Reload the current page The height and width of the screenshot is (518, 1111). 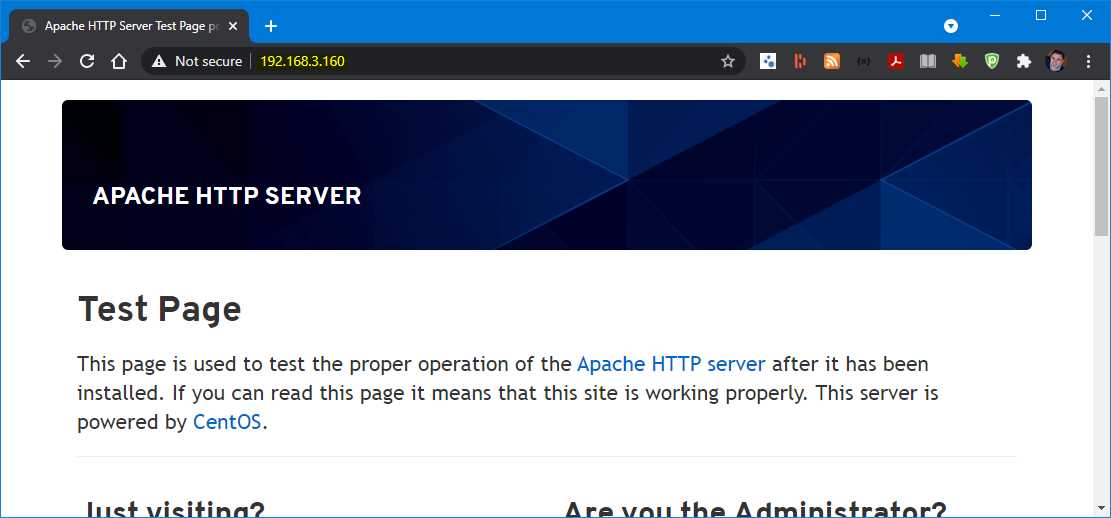[86, 62]
